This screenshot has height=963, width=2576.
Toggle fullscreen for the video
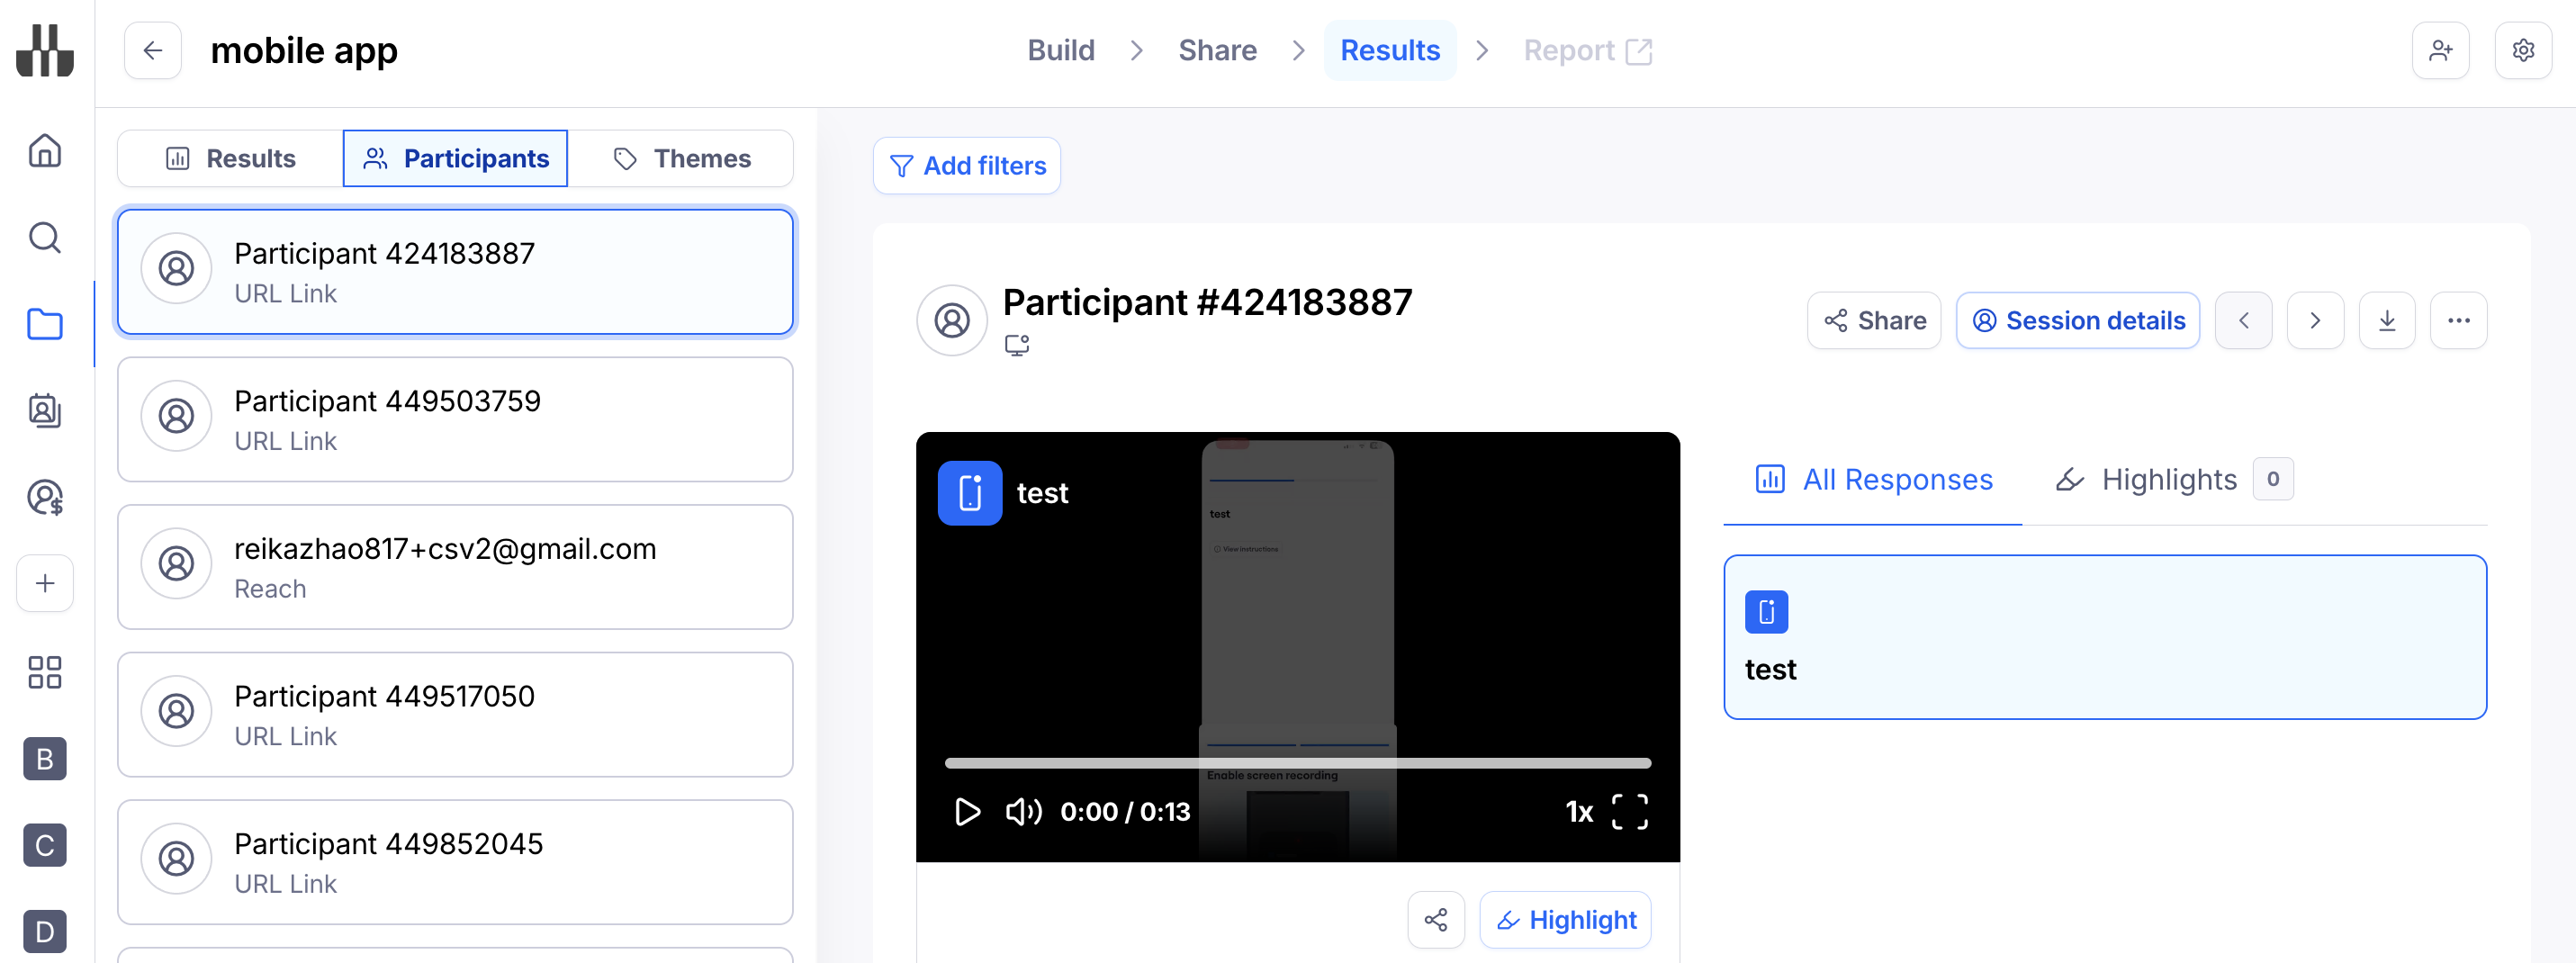[1629, 811]
